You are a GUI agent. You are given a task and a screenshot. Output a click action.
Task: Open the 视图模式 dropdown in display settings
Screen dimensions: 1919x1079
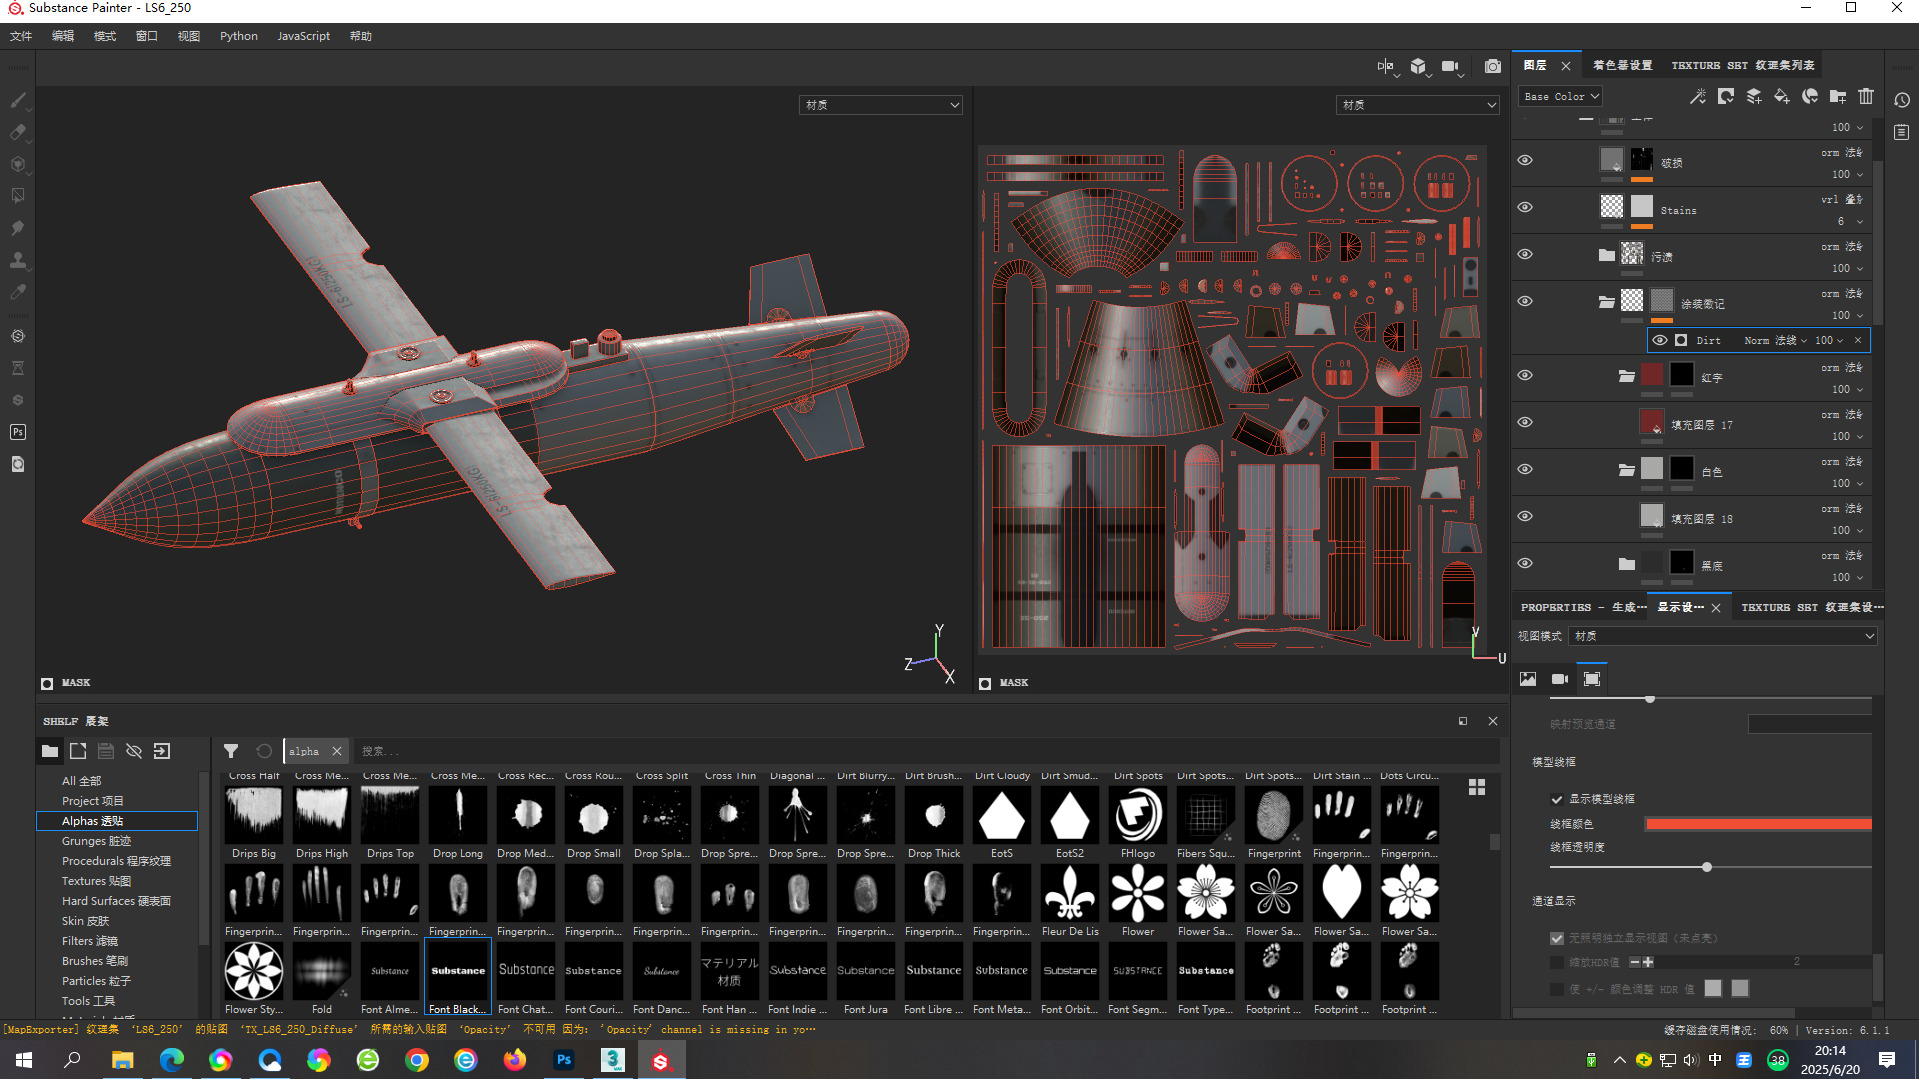[x=1723, y=636]
